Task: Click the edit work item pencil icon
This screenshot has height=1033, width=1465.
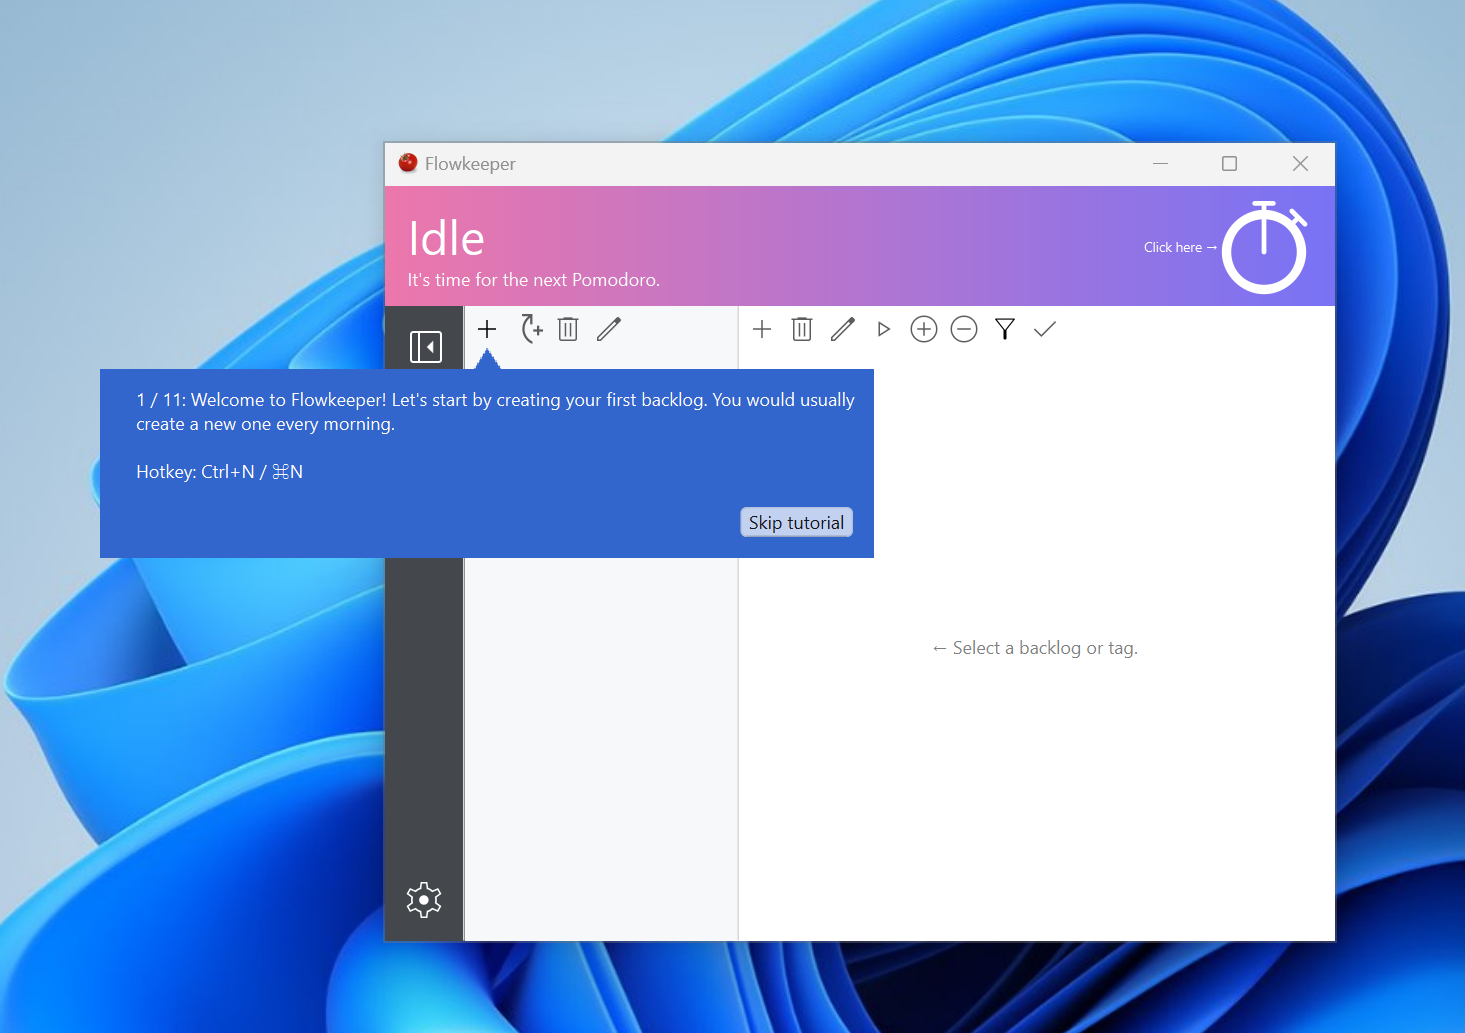Action: pos(843,329)
